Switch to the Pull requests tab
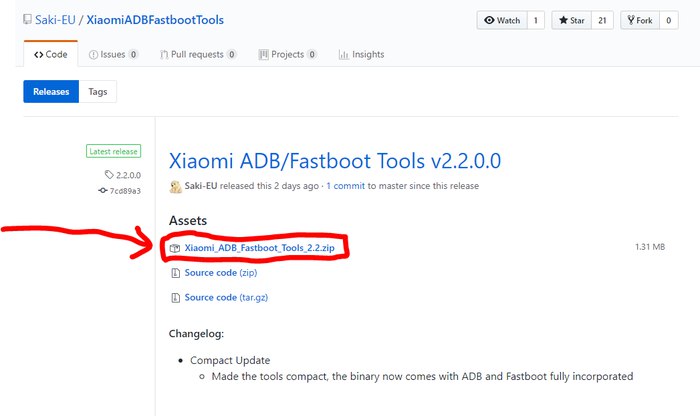 pos(196,55)
